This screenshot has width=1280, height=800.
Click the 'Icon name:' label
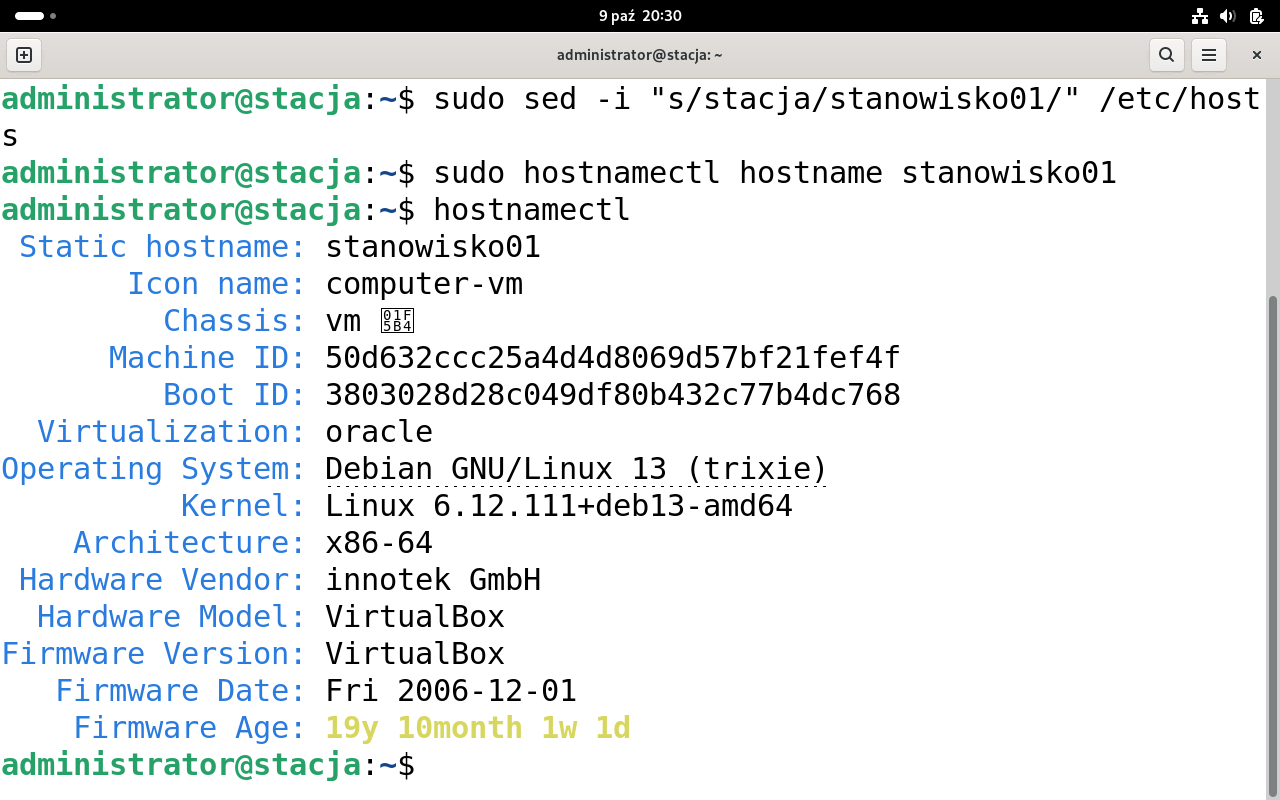216,284
